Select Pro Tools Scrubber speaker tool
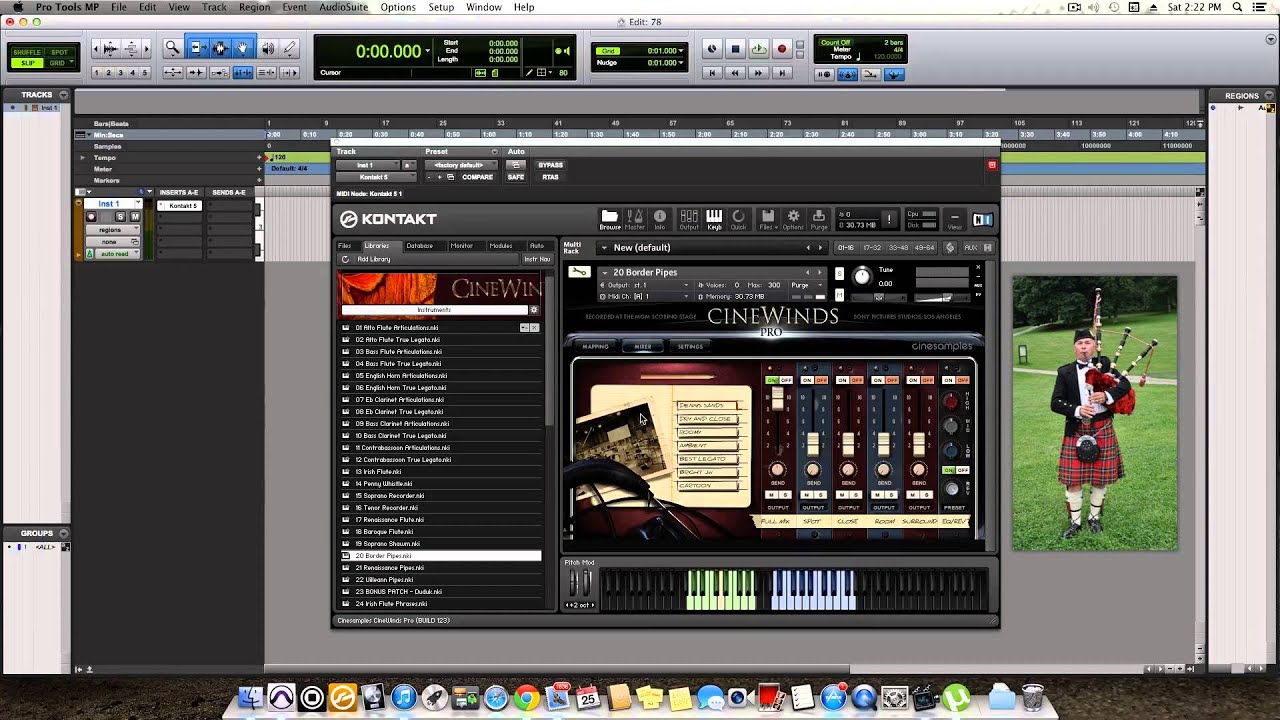The width and height of the screenshot is (1280, 720). coord(267,48)
